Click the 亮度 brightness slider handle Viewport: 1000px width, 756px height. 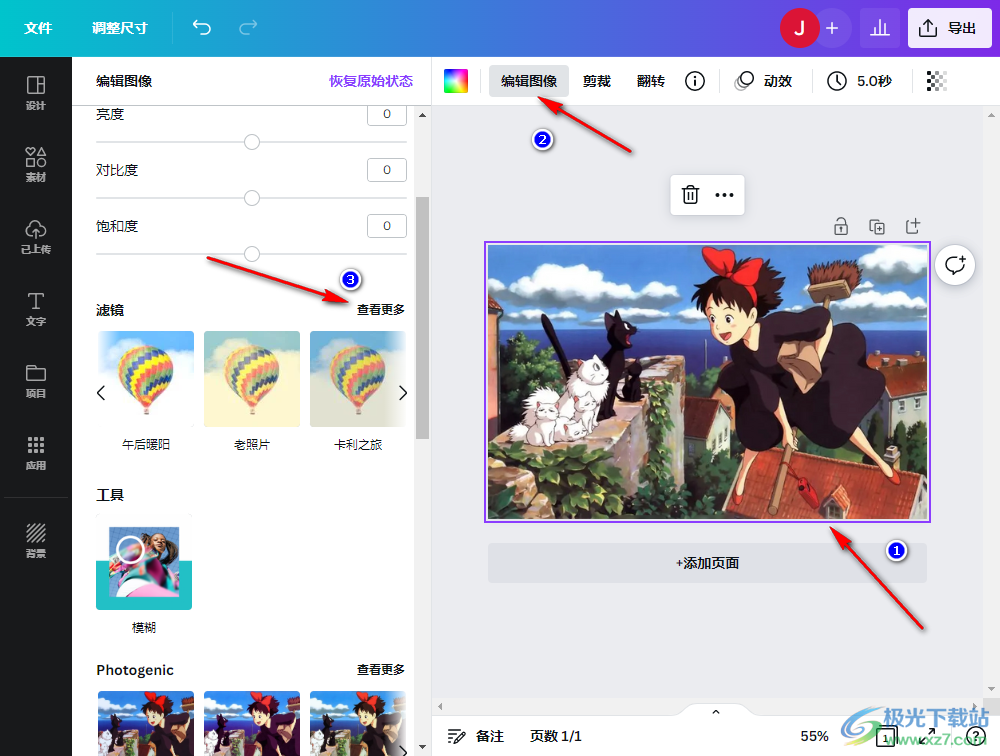[252, 142]
